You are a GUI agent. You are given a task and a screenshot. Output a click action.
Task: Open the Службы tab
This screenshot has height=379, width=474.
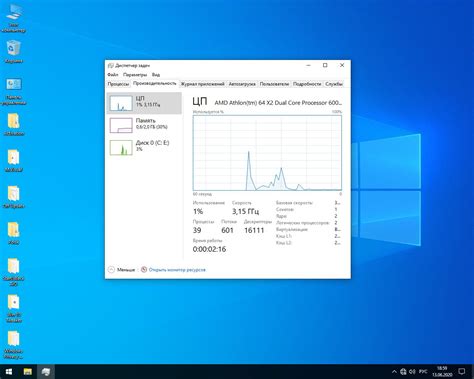click(334, 84)
